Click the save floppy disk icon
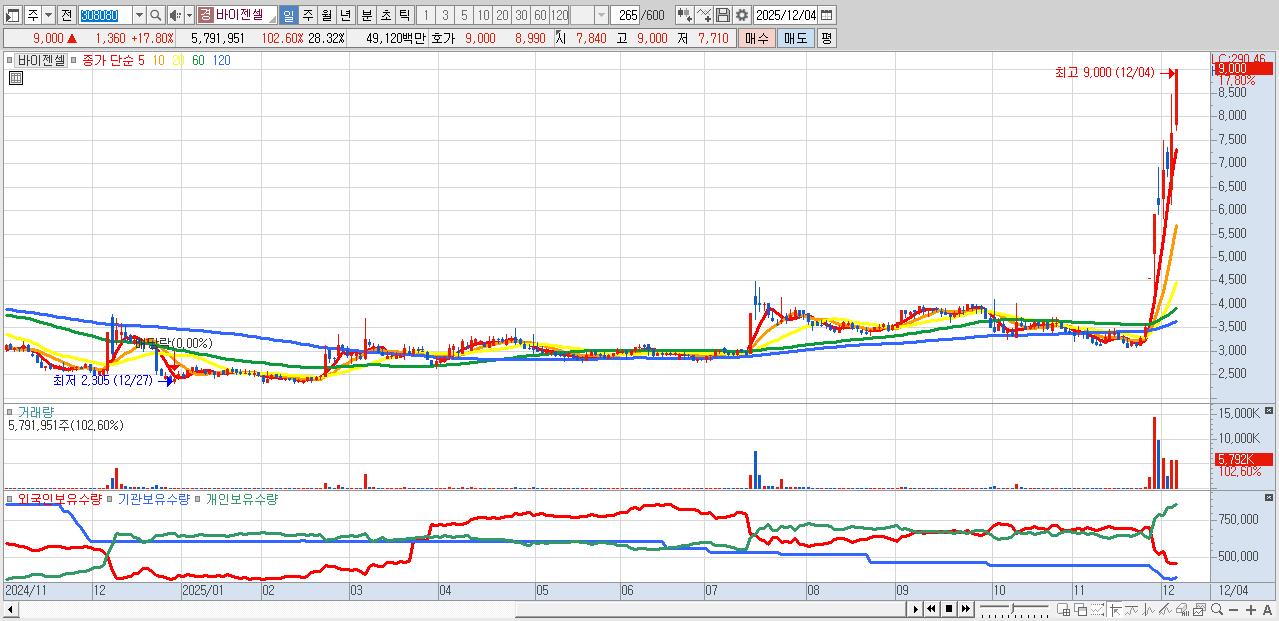 [723, 15]
